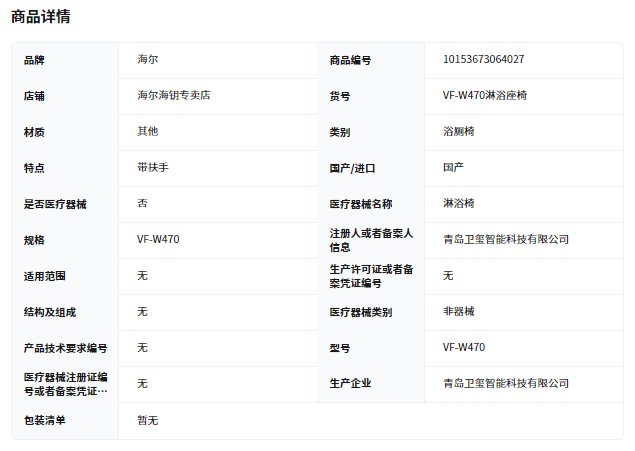Select 无 in 医疗器械注册证编号 row

142,384
